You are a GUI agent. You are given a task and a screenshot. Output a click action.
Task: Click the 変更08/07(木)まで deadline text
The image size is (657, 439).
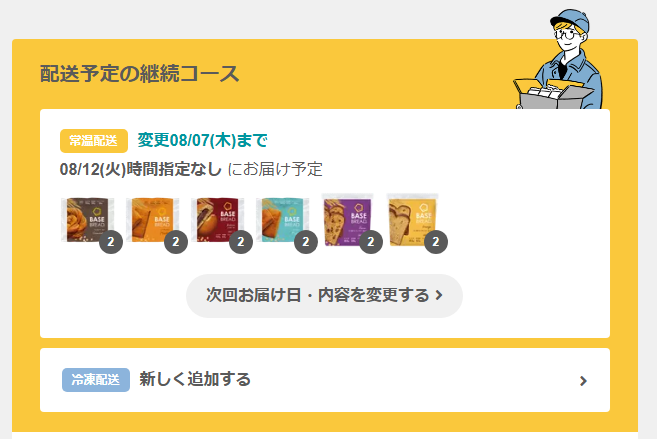pyautogui.click(x=202, y=140)
